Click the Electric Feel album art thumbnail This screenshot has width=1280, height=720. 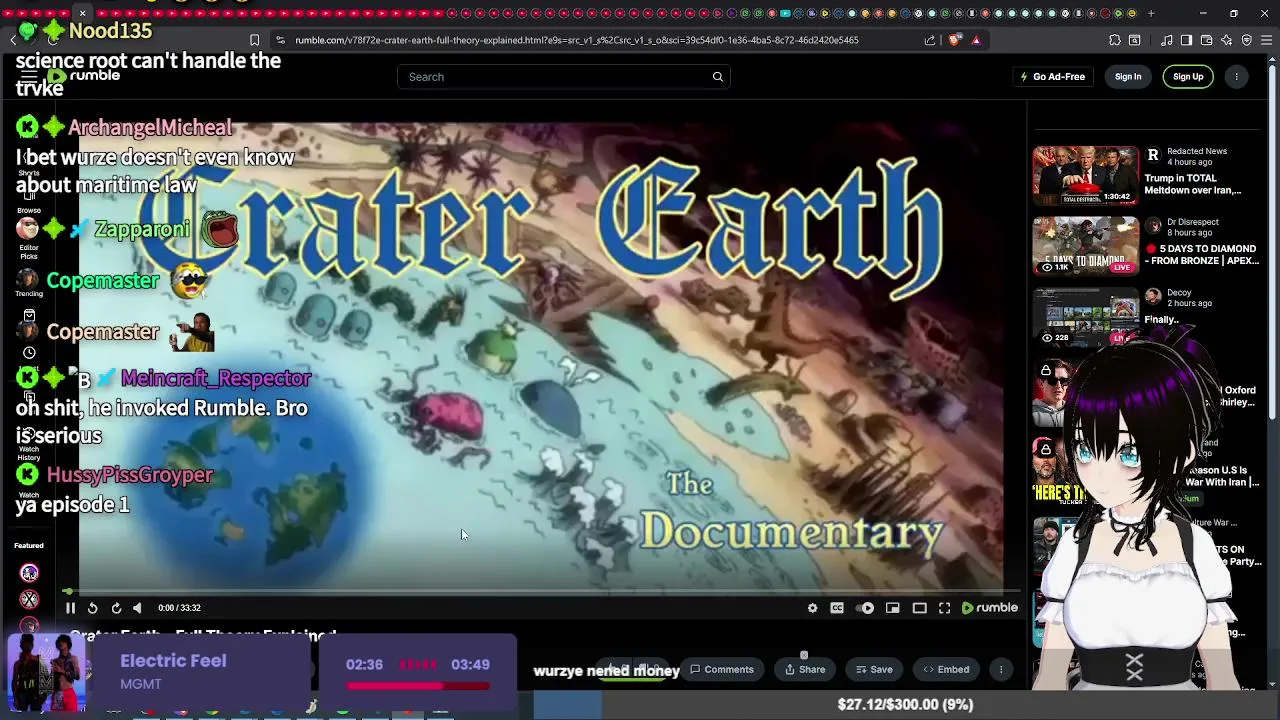[46, 672]
